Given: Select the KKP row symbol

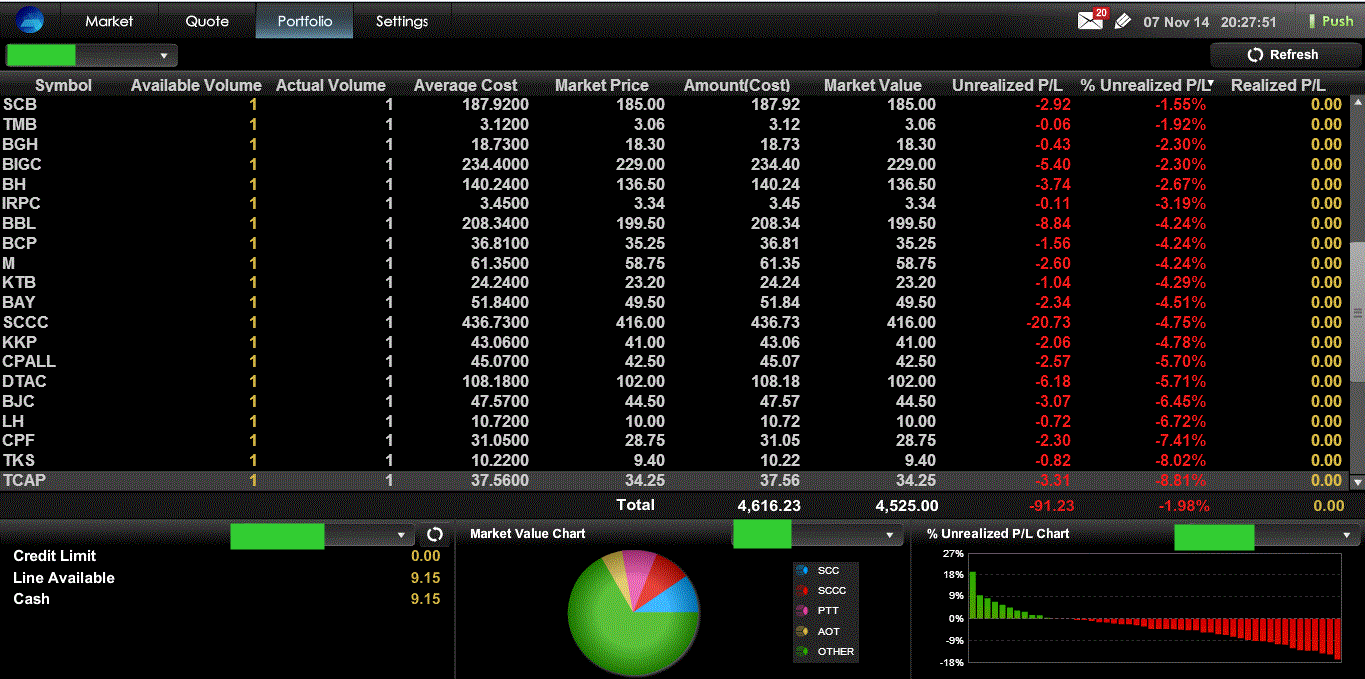Looking at the screenshot, I should tap(20, 342).
